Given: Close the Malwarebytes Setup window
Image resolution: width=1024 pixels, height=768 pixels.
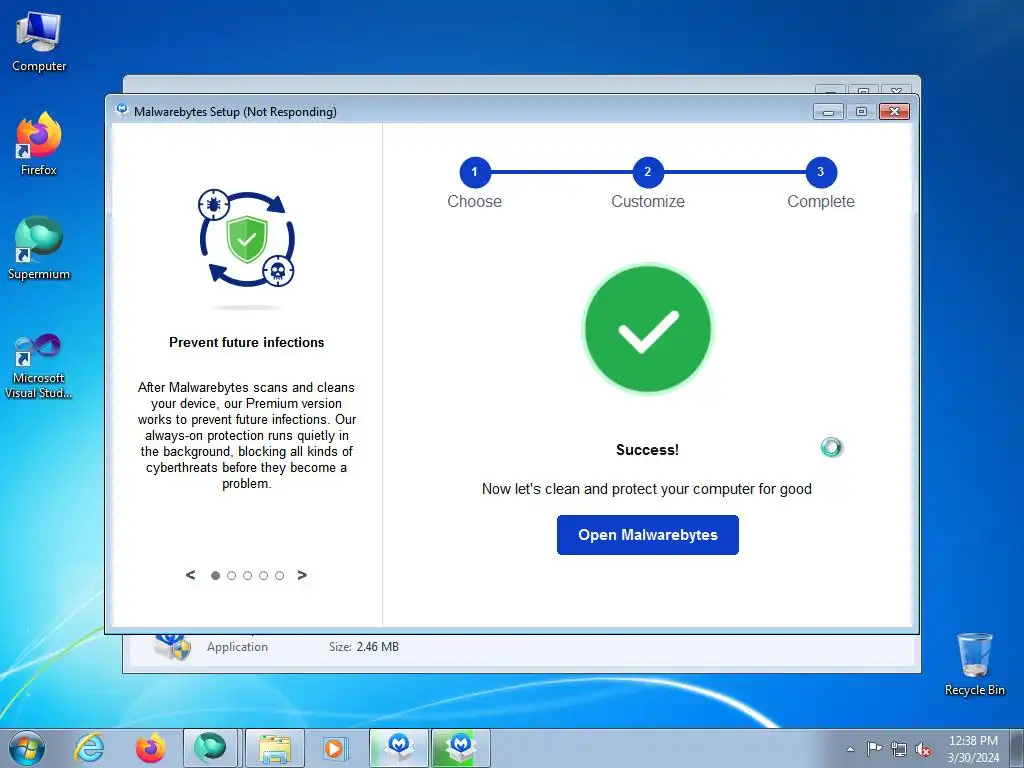Looking at the screenshot, I should 894,112.
